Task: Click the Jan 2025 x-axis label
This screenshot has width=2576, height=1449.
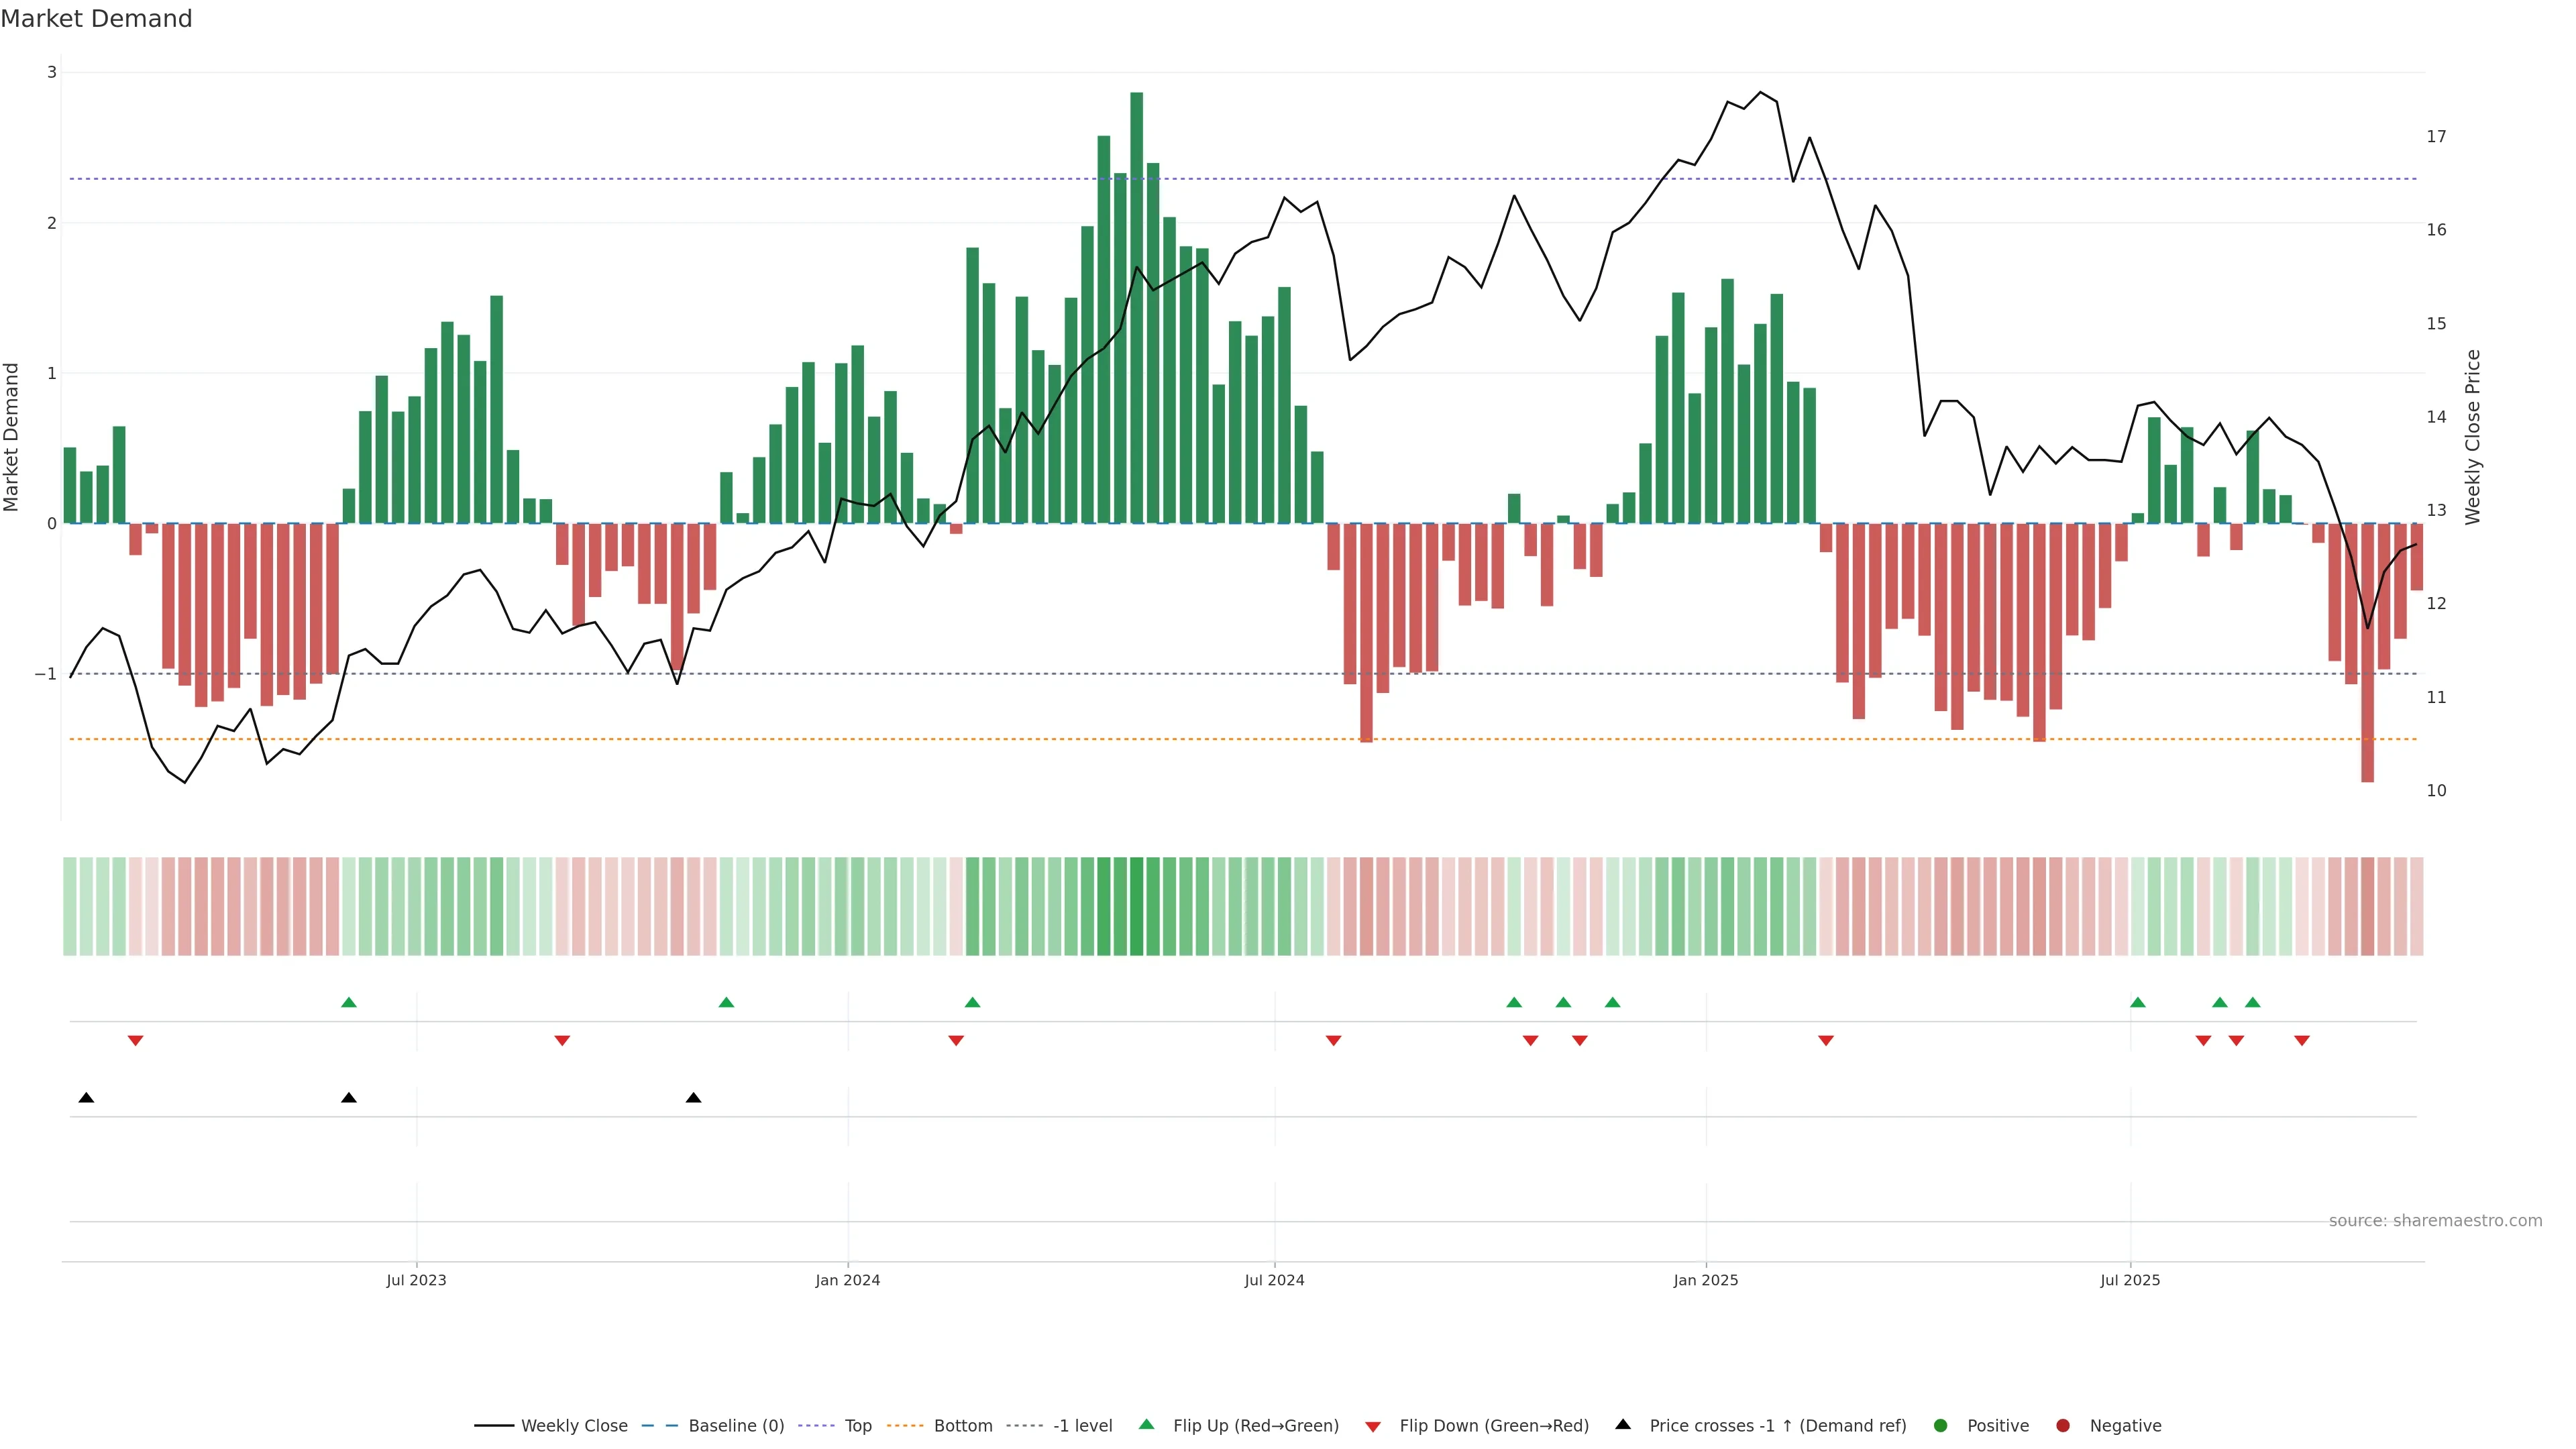Action: [1705, 1280]
